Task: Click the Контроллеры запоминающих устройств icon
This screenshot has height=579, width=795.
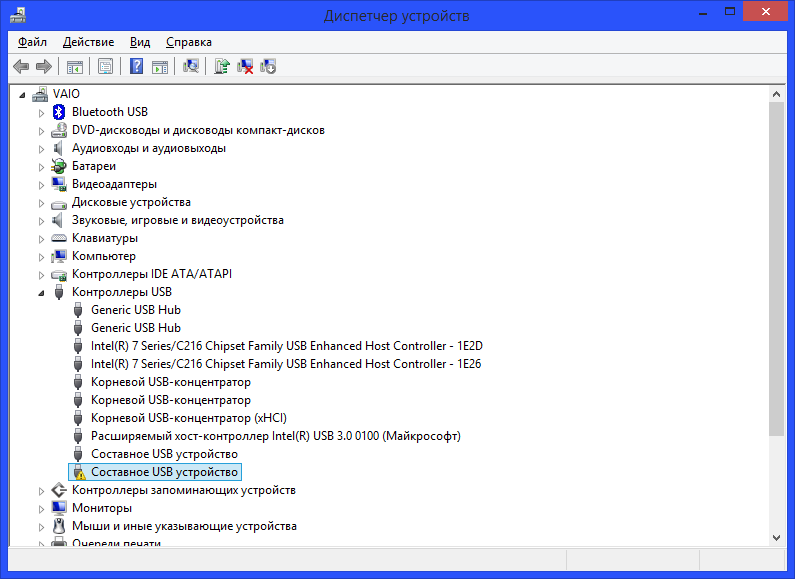Action: point(59,490)
